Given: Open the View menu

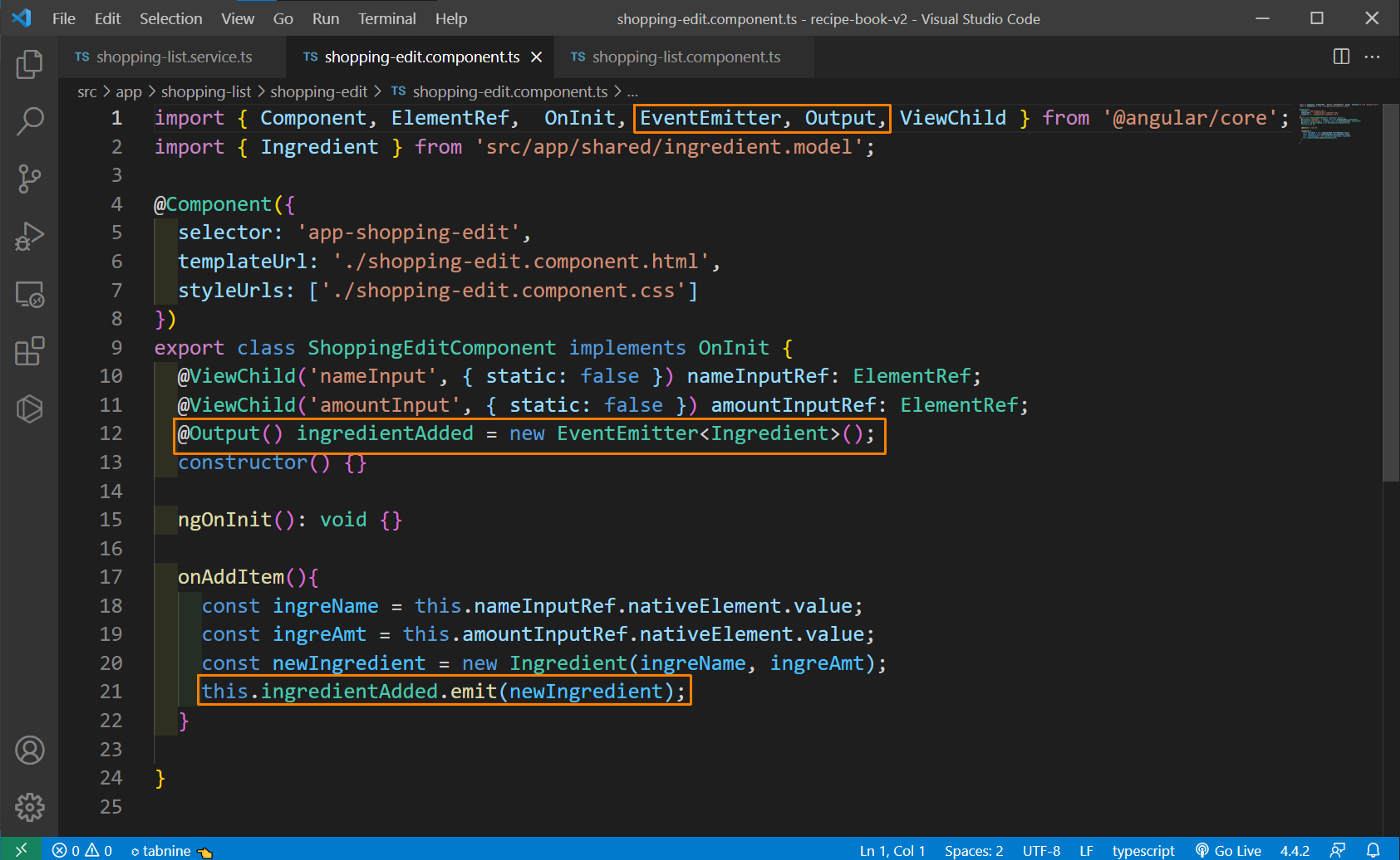Looking at the screenshot, I should click(x=237, y=19).
